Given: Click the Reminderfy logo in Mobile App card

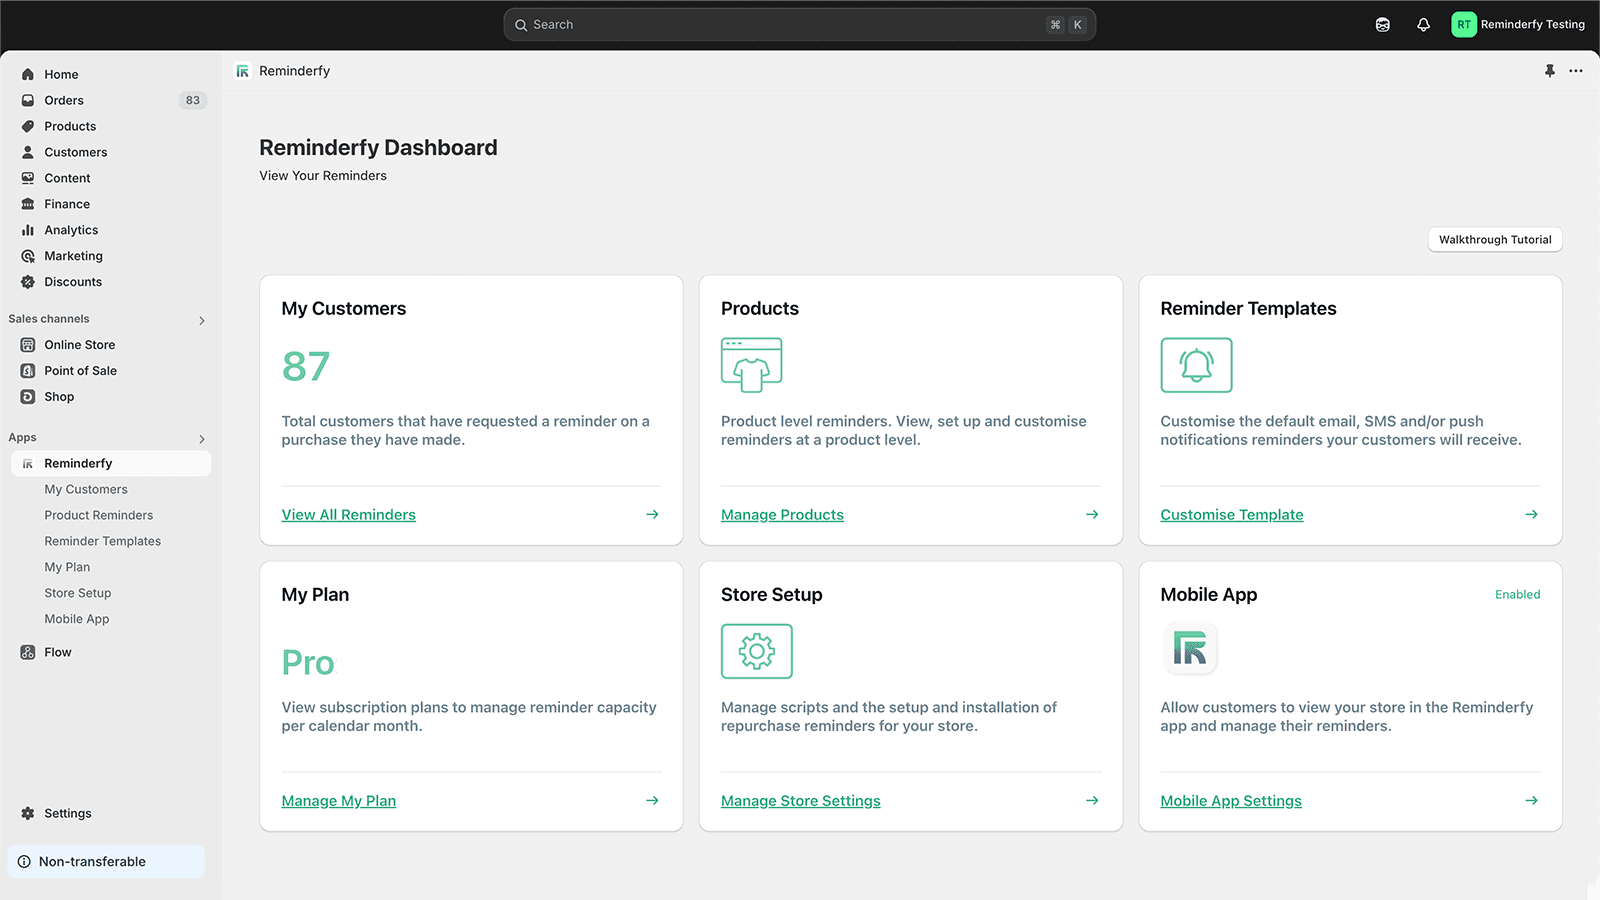Looking at the screenshot, I should coord(1189,649).
